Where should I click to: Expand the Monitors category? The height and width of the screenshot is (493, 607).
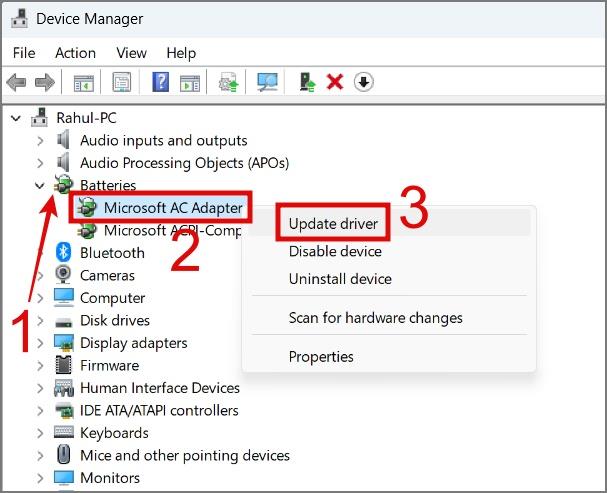tap(40, 478)
